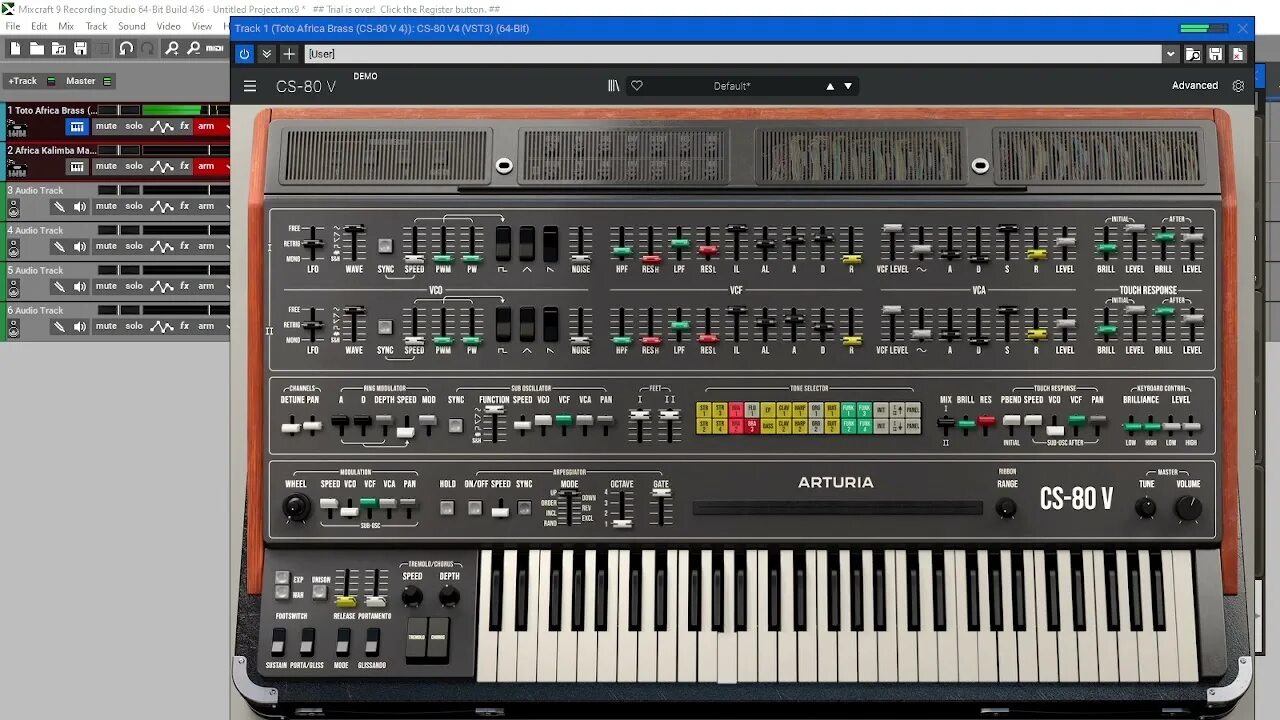Click the modulation WHEEL knob

(x=296, y=508)
